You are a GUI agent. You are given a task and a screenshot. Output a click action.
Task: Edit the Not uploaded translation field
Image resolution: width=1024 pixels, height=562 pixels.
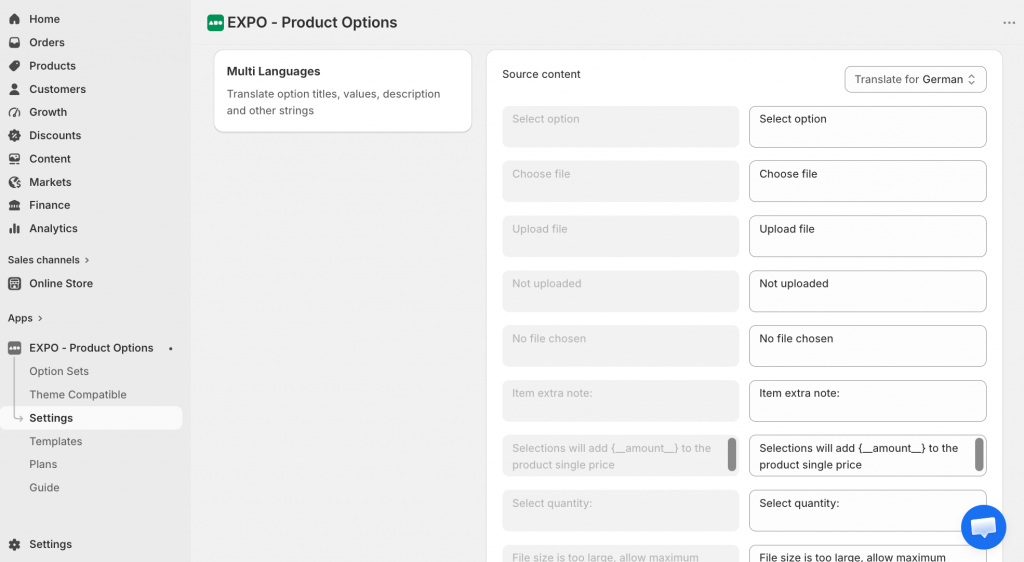(867, 291)
